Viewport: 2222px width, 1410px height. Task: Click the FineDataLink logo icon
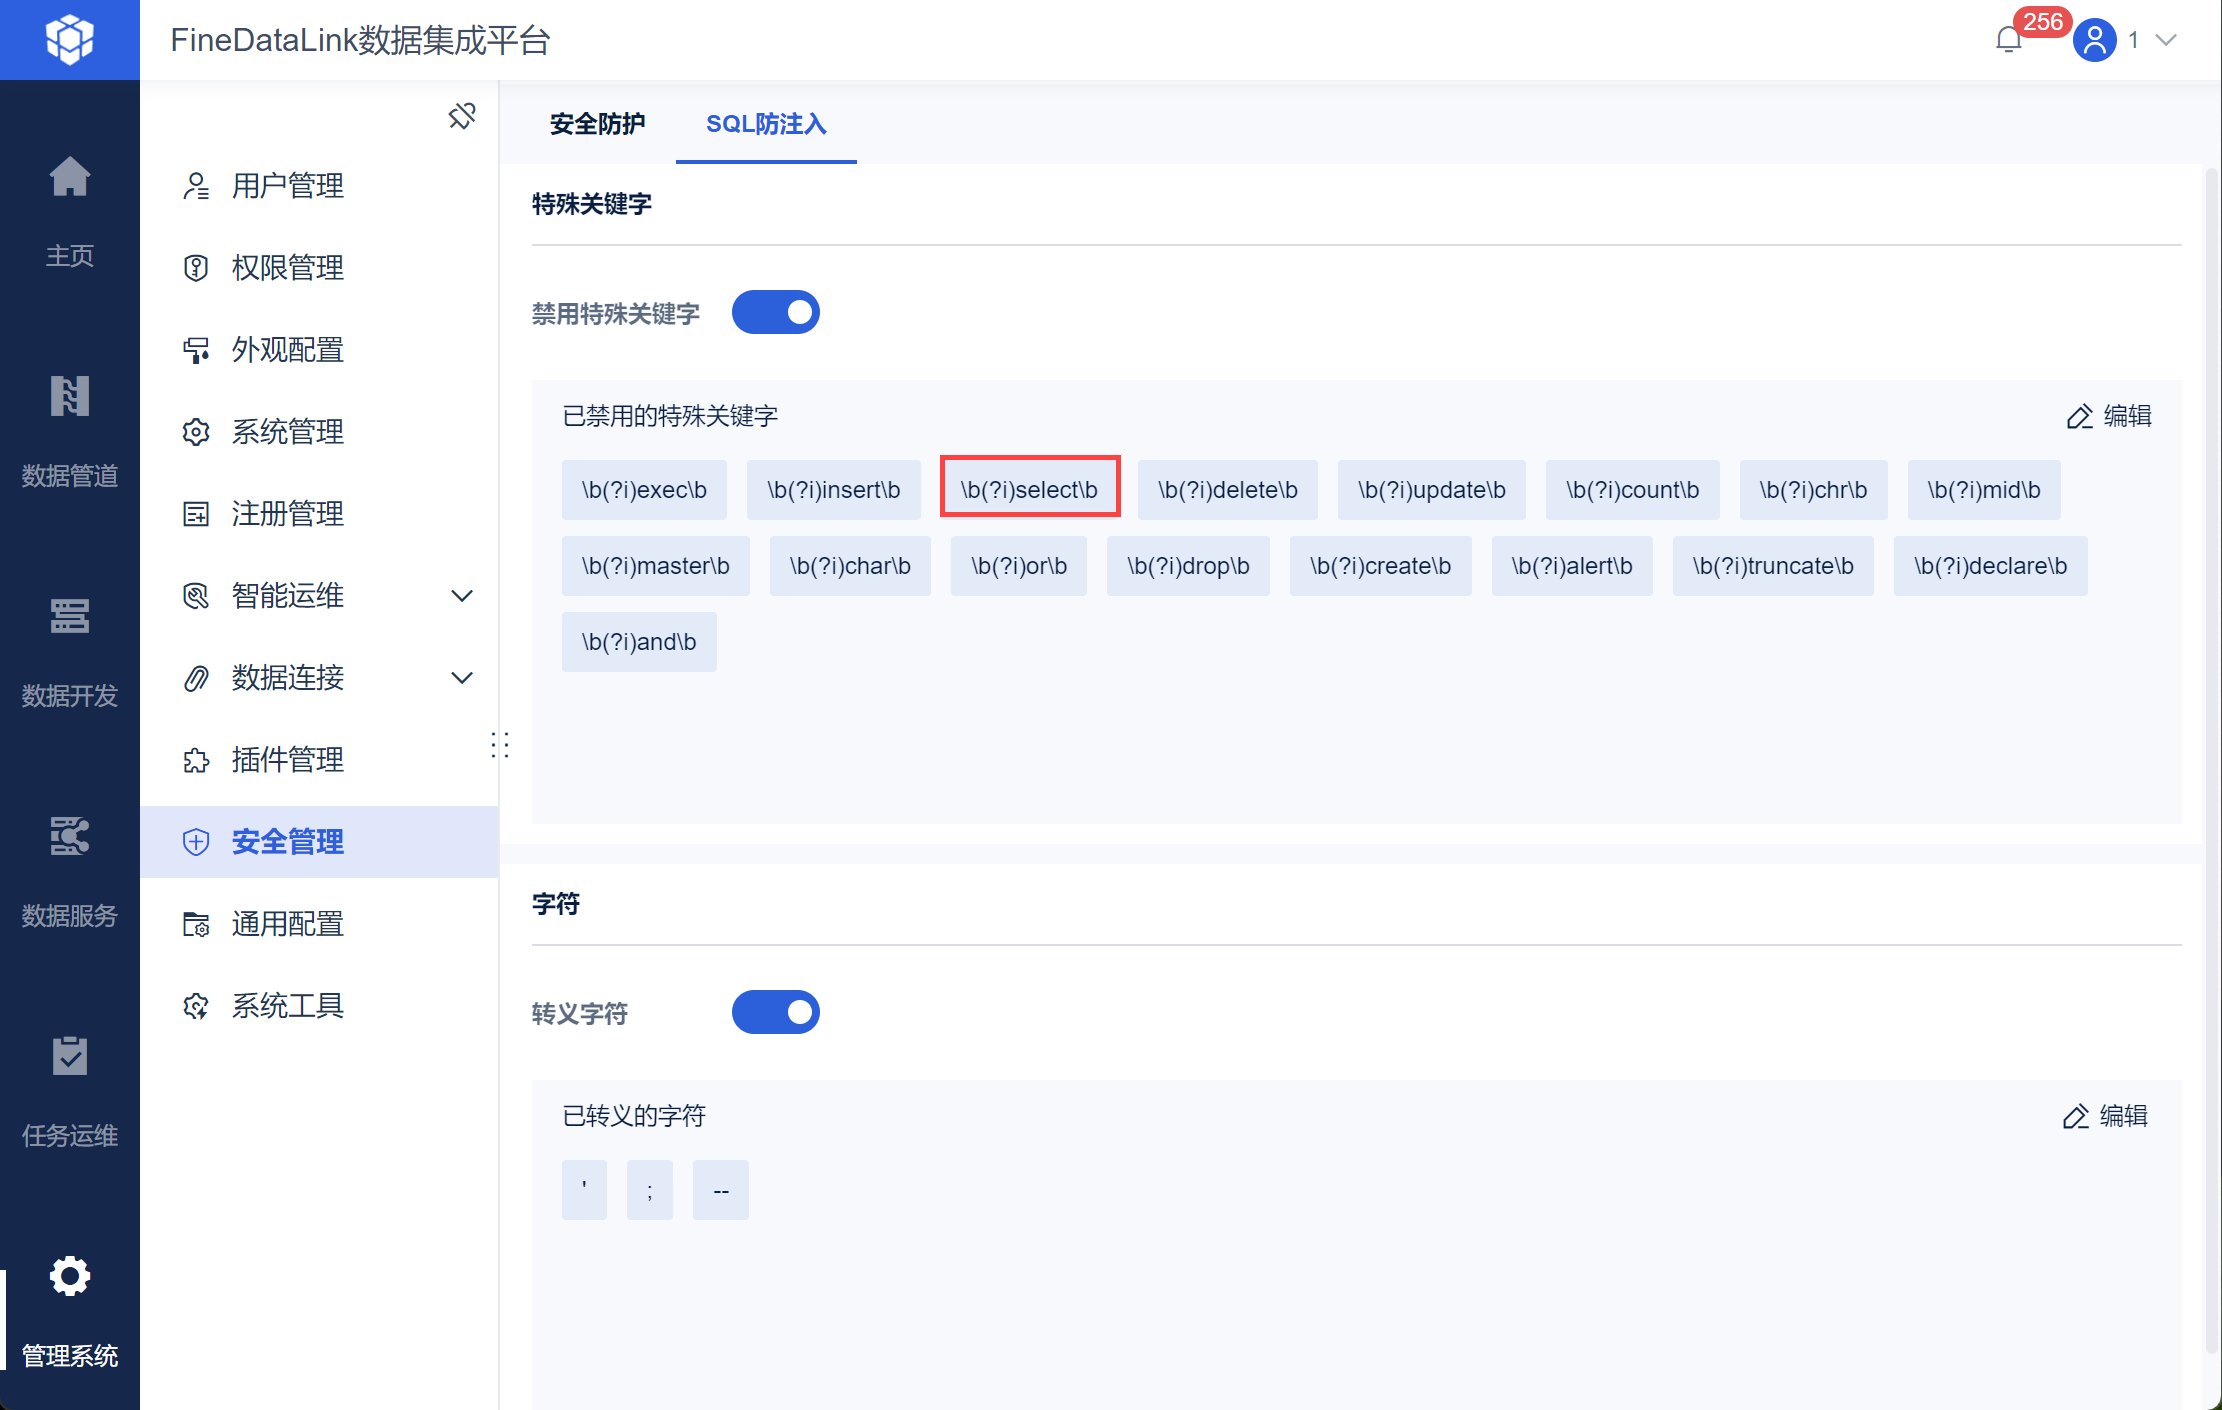(x=69, y=40)
